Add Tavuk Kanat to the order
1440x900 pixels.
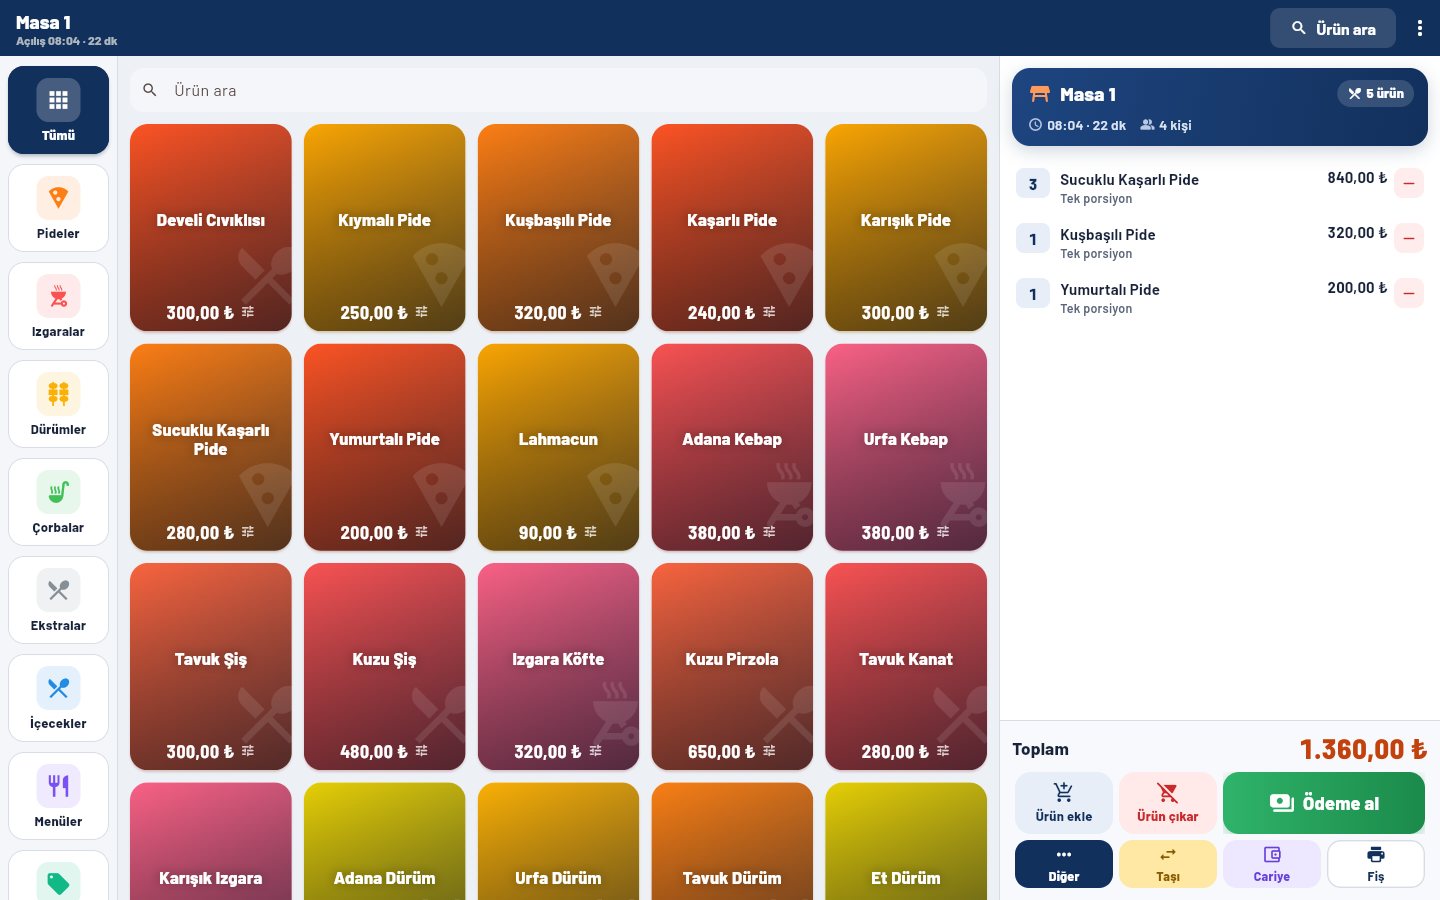tap(906, 666)
